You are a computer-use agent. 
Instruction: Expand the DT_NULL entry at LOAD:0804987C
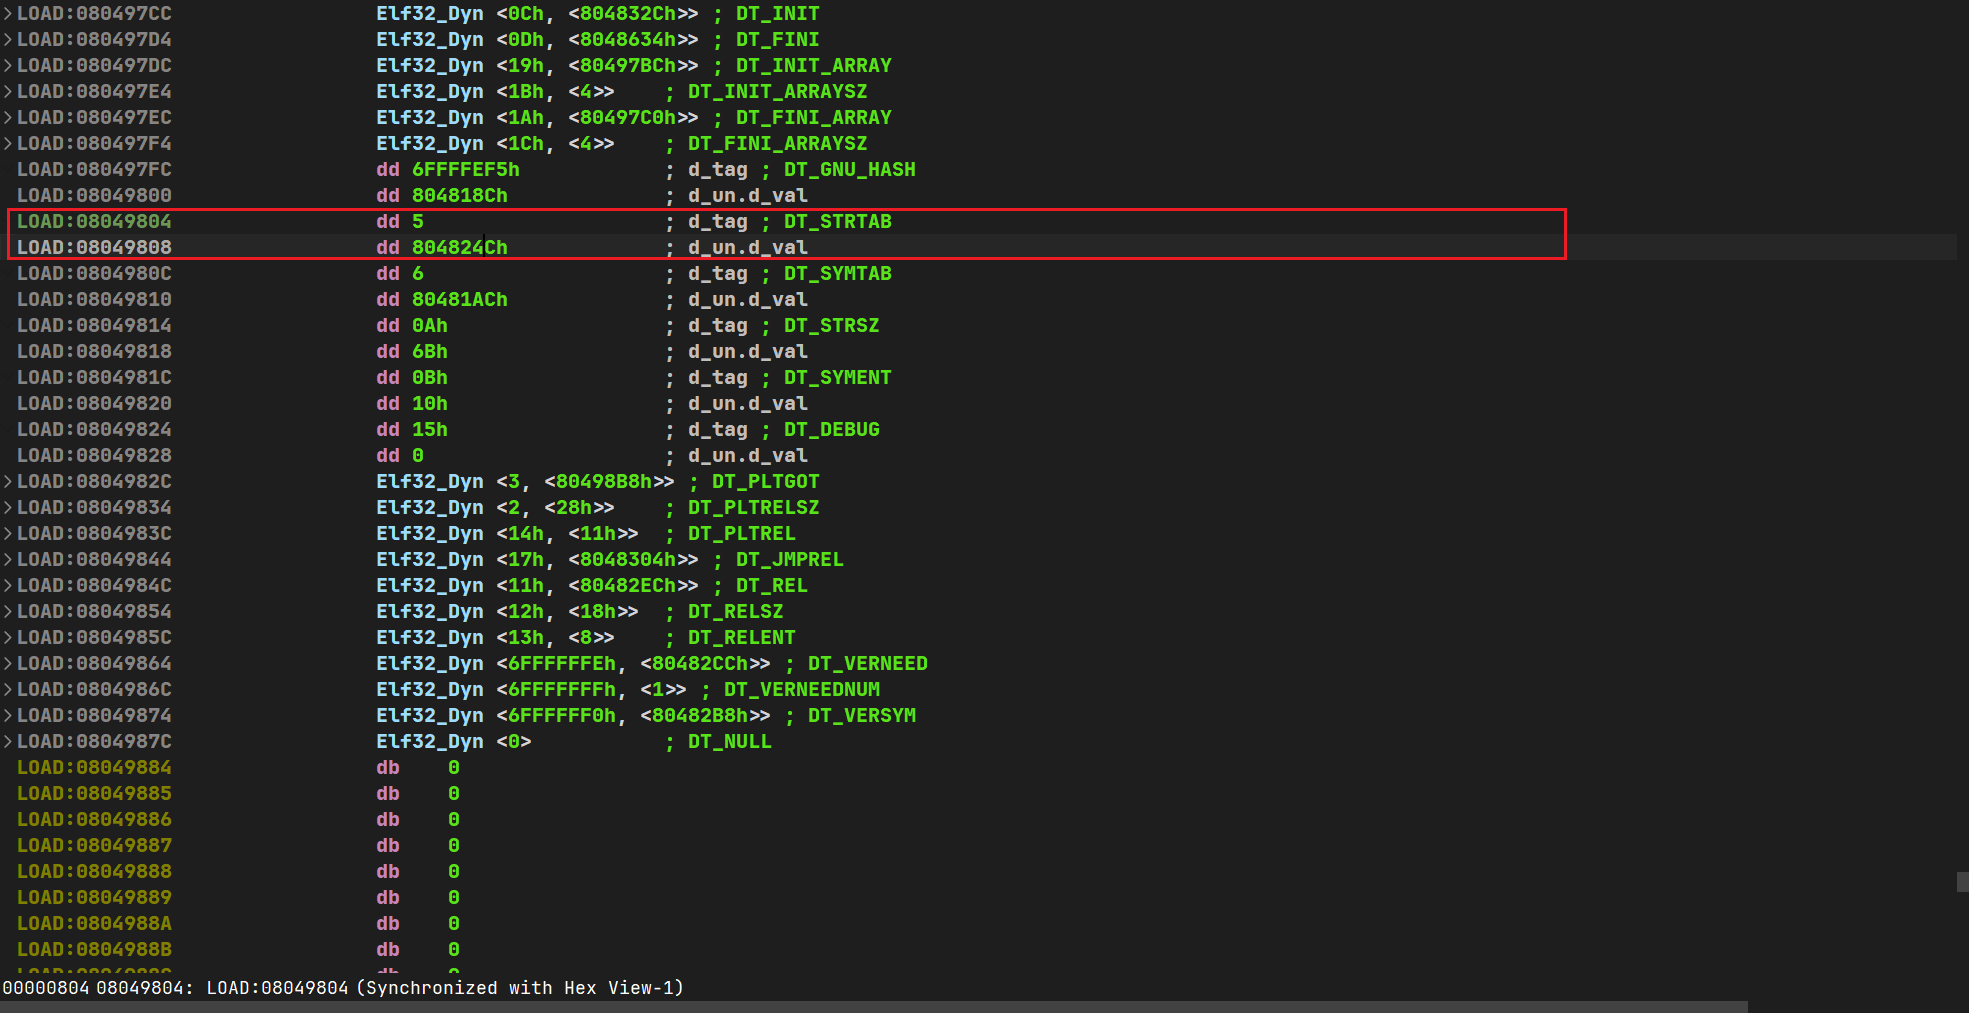point(8,742)
